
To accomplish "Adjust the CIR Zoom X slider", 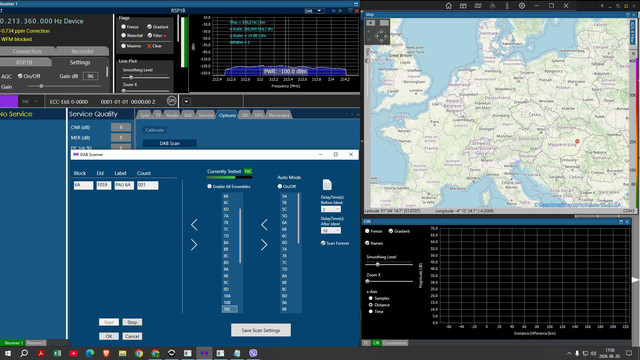I will coord(367,281).
